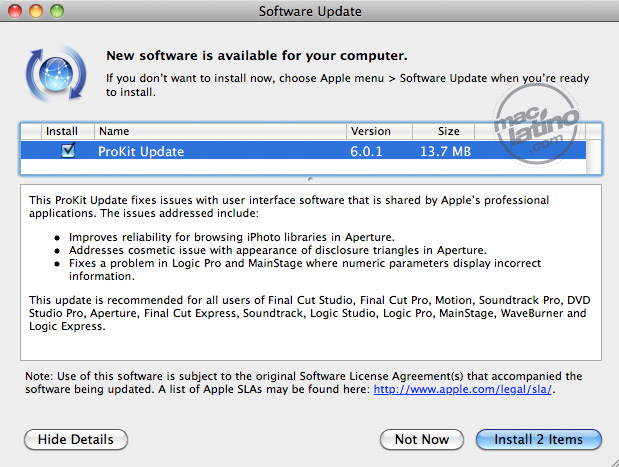Click the Software Update title bar text
Screen dimensions: 619x467
click(310, 11)
